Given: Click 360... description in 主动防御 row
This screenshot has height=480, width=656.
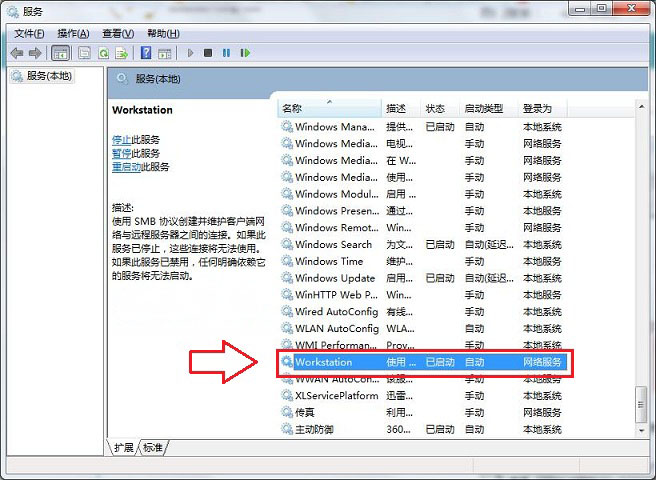Looking at the screenshot, I should point(398,429).
